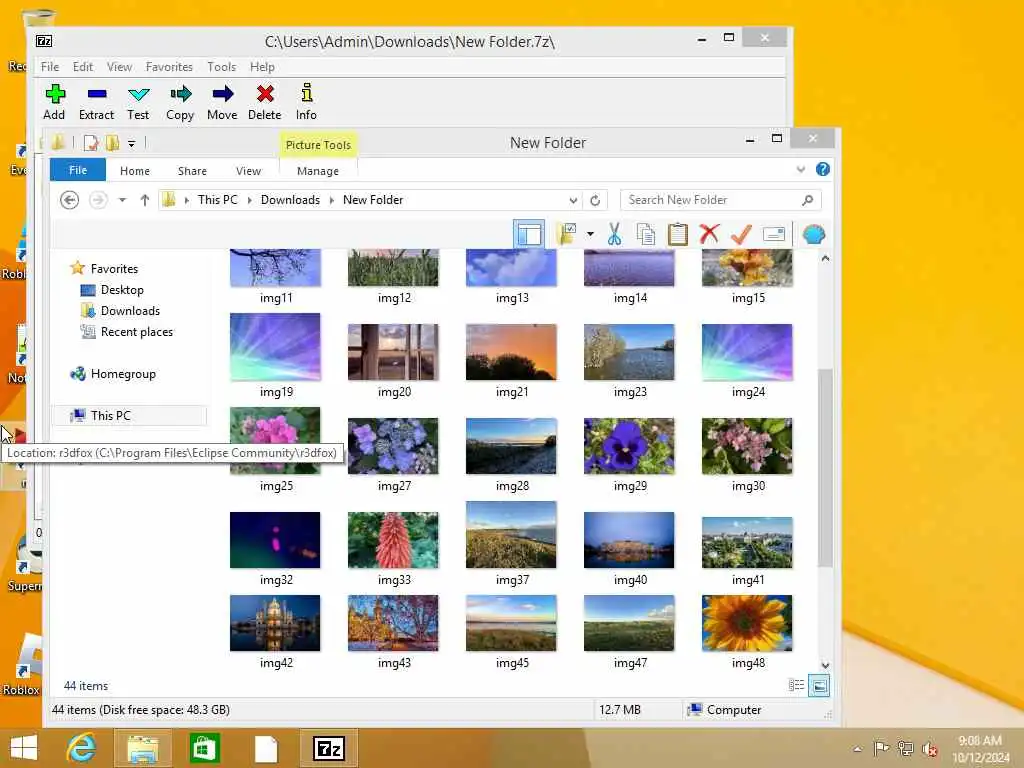Switch to the Share ribbon tab

click(192, 170)
